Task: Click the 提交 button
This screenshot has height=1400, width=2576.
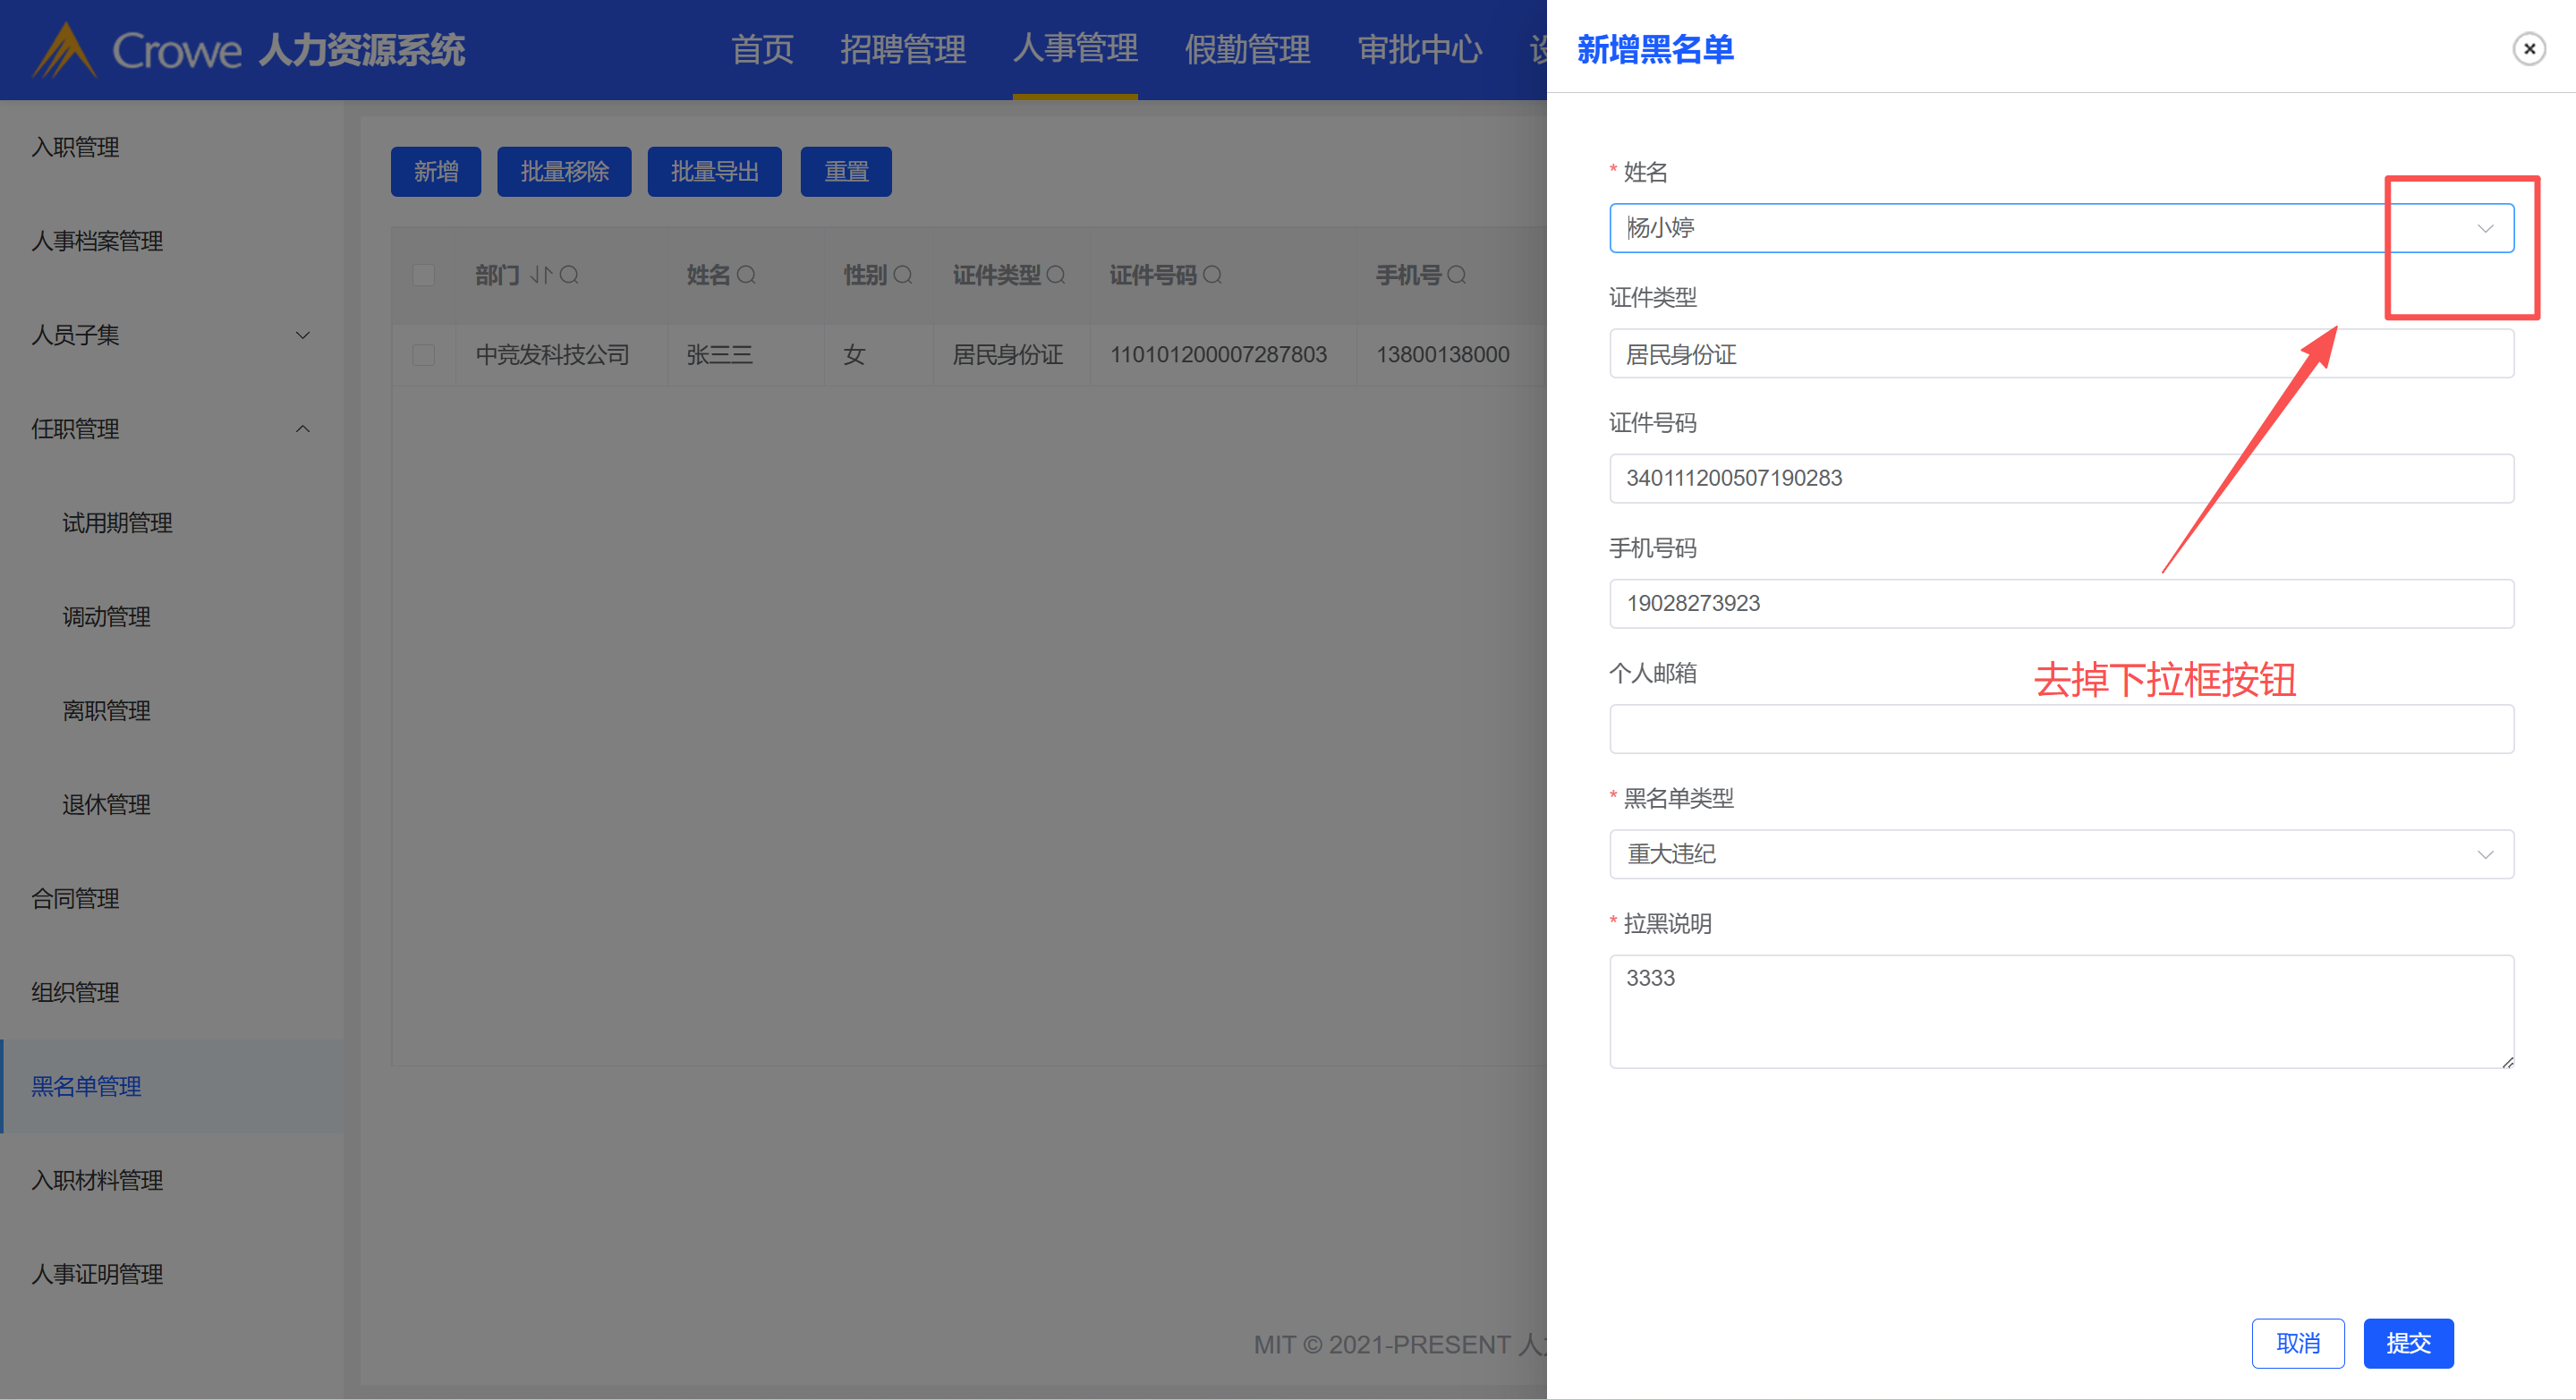Action: tap(2407, 1343)
